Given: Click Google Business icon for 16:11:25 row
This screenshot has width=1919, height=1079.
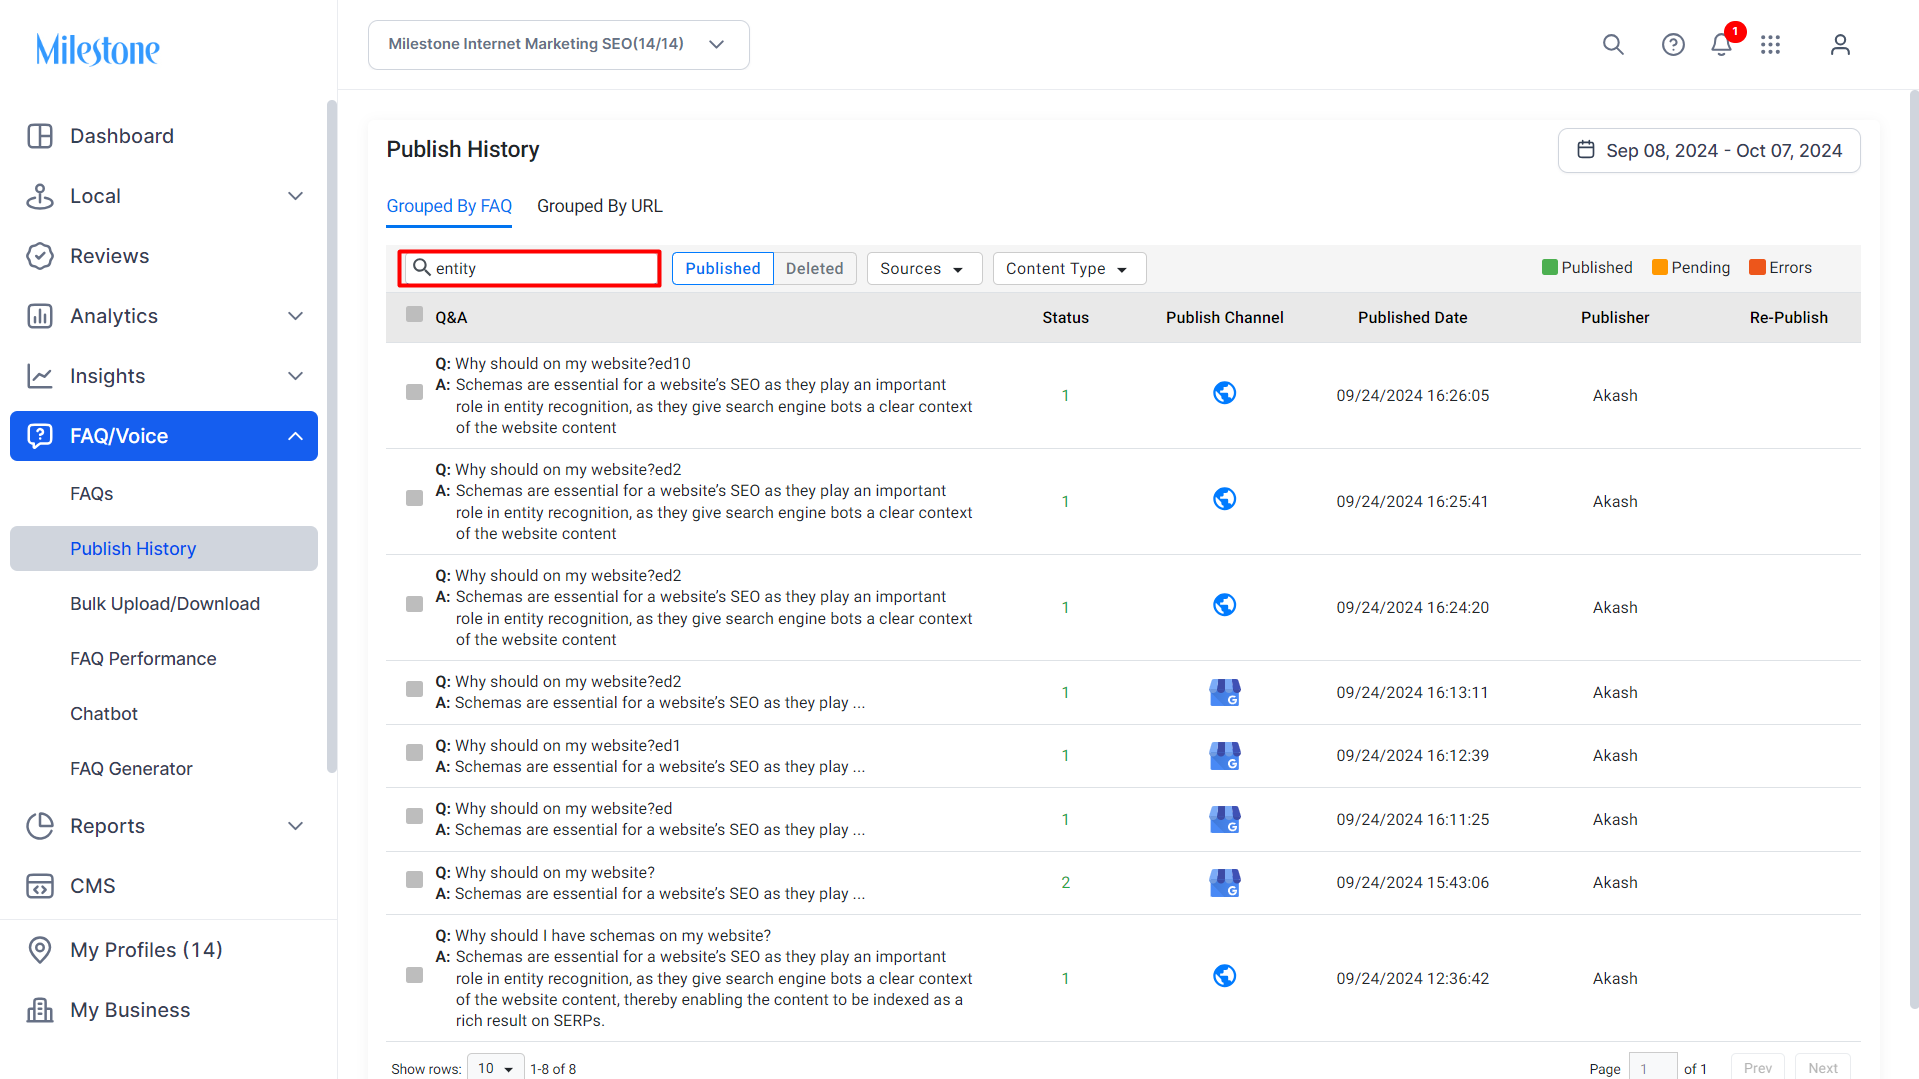Looking at the screenshot, I should pos(1225,819).
